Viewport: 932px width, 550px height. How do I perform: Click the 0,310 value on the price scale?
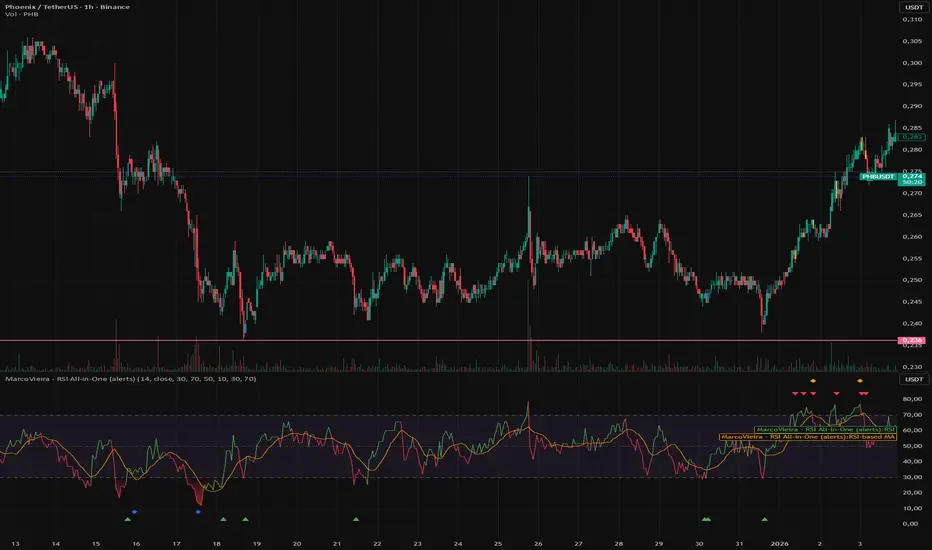point(912,41)
